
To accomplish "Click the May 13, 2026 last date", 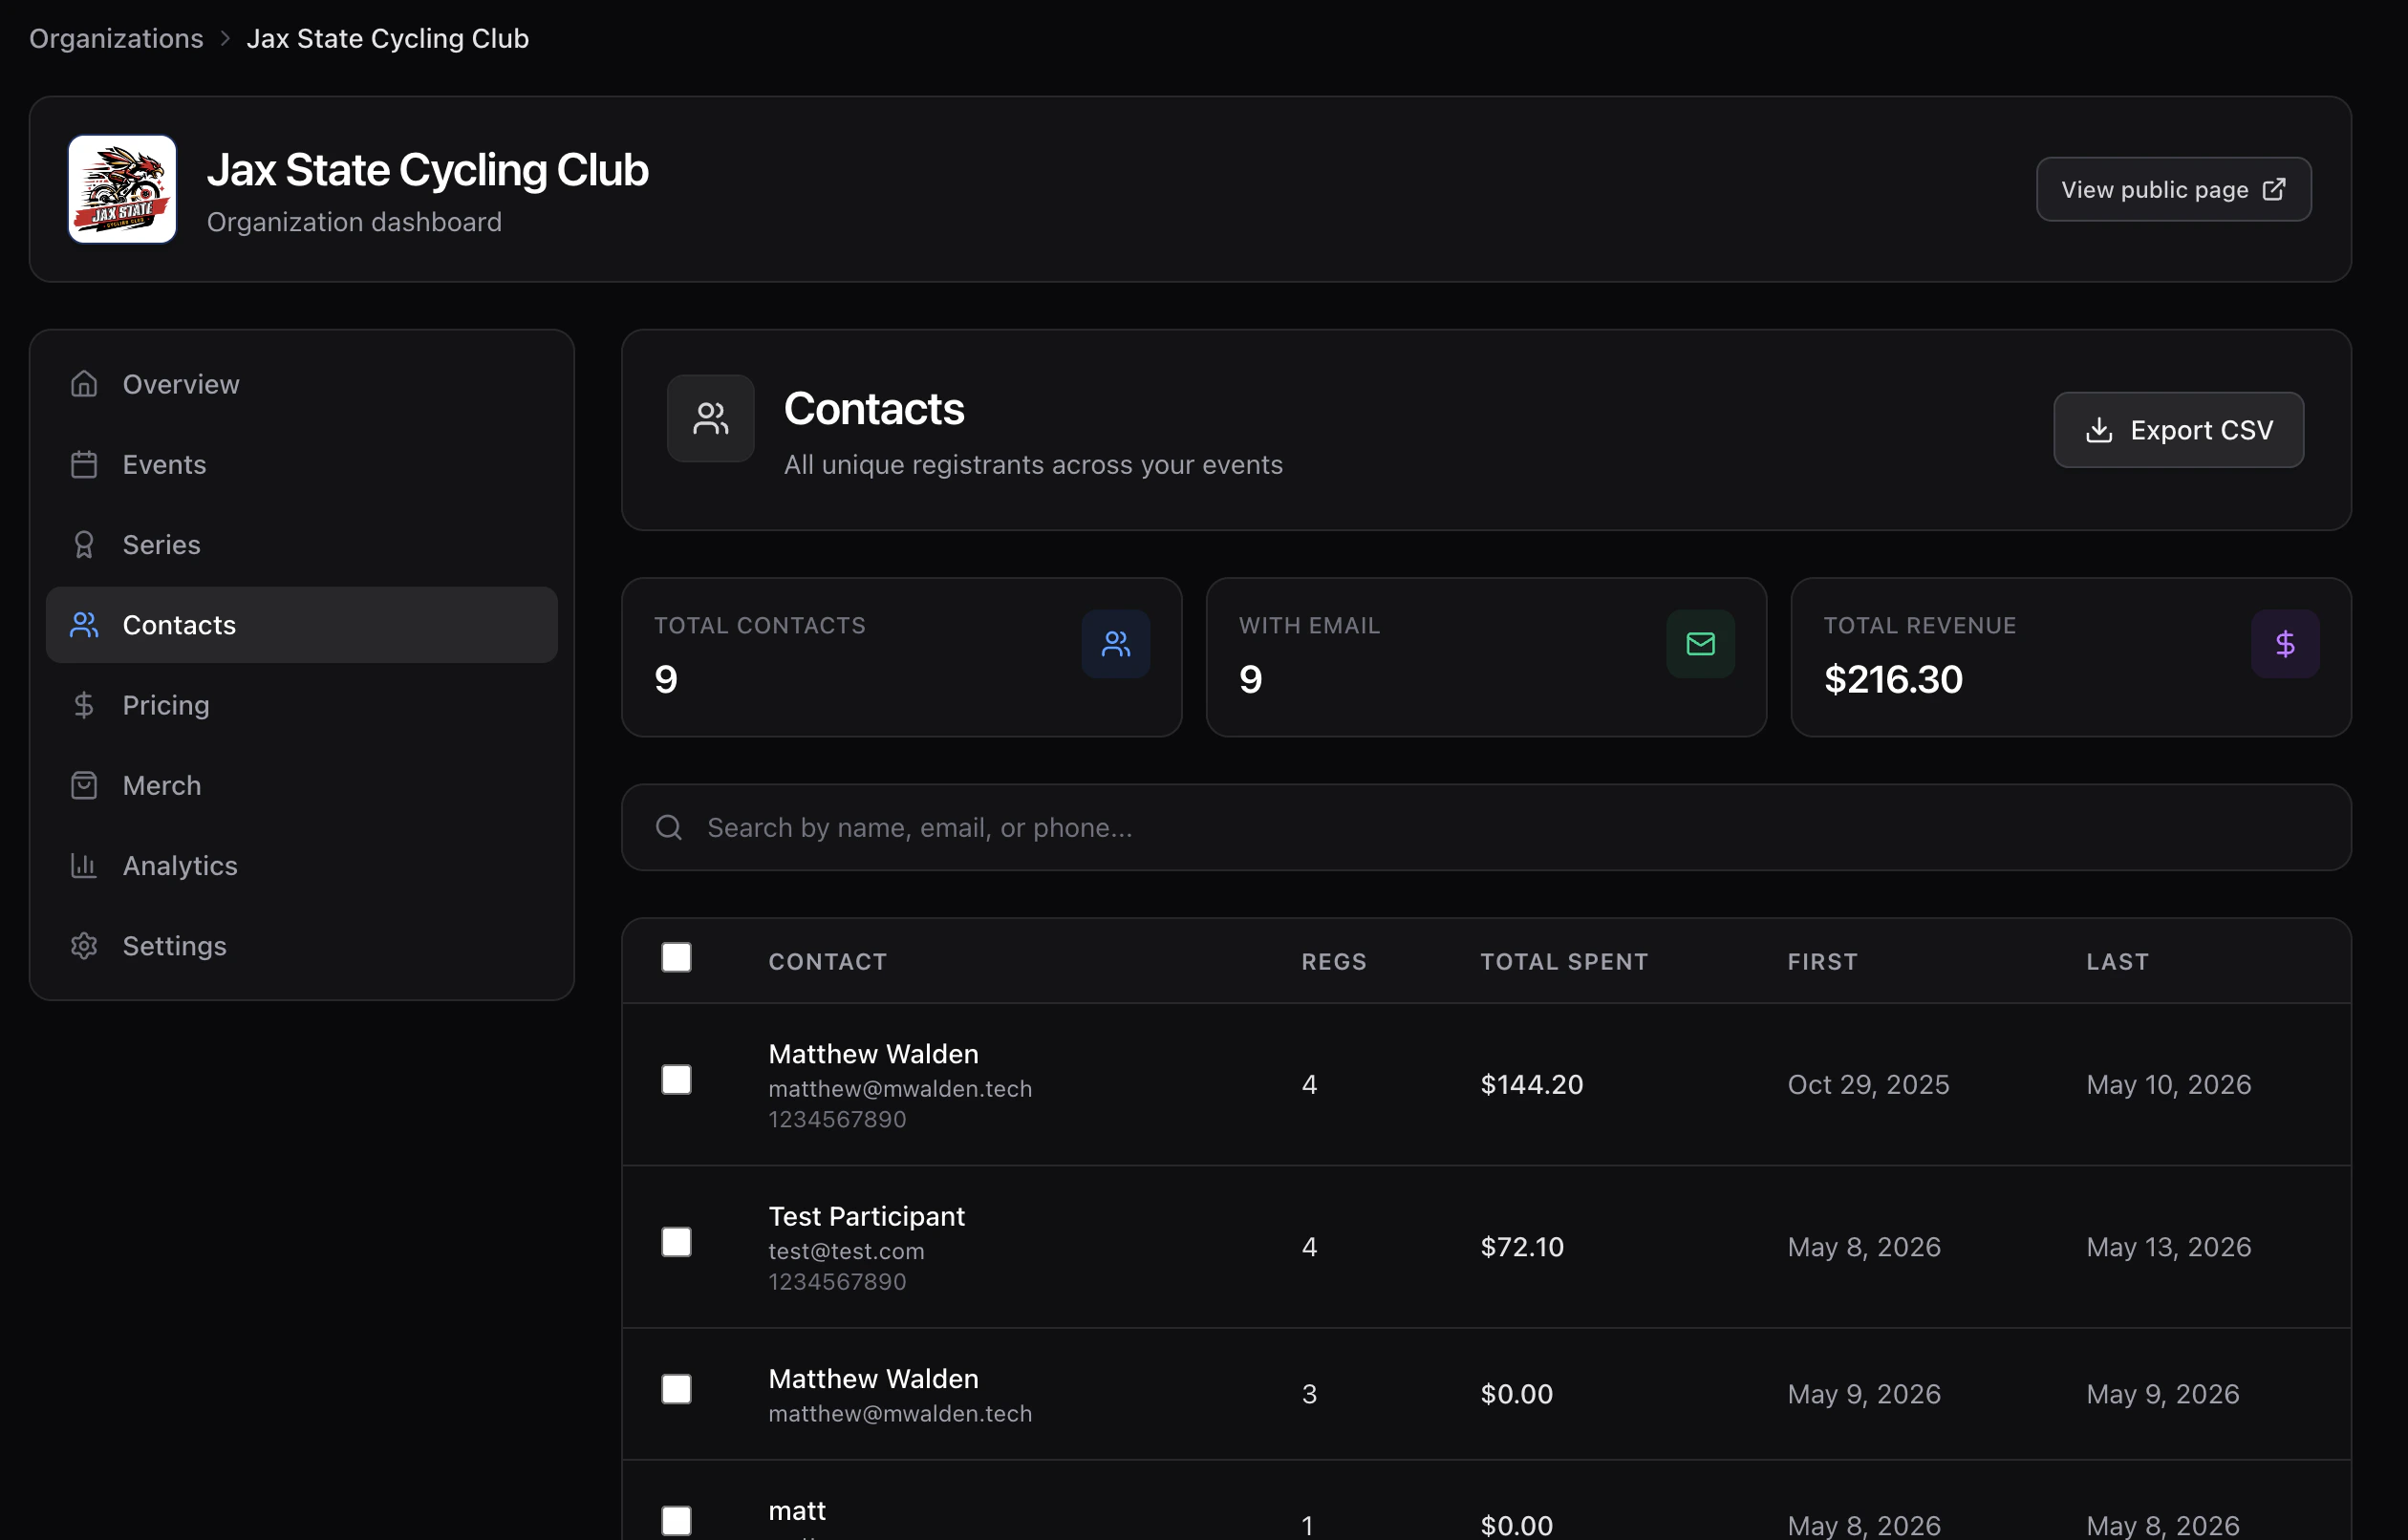I will pyautogui.click(x=2168, y=1247).
